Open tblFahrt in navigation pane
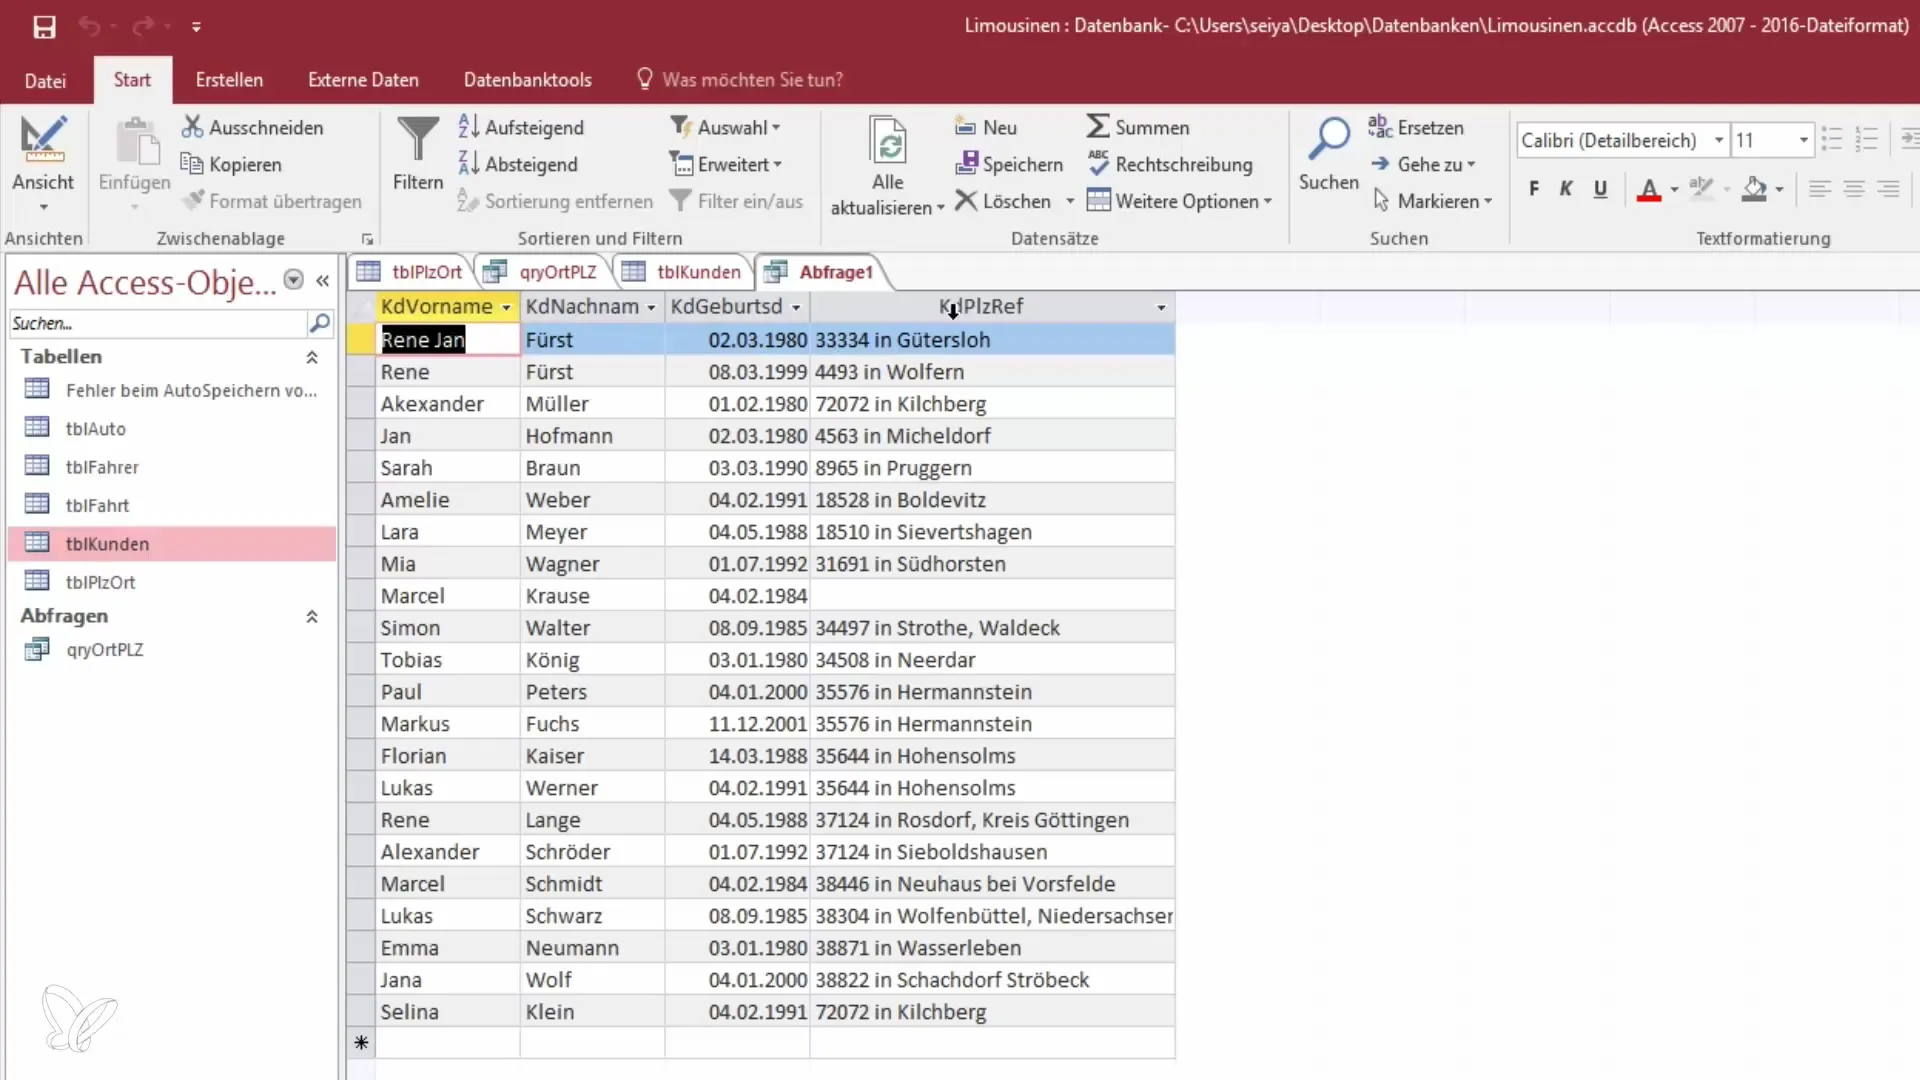The height and width of the screenshot is (1080, 1920). (x=97, y=505)
